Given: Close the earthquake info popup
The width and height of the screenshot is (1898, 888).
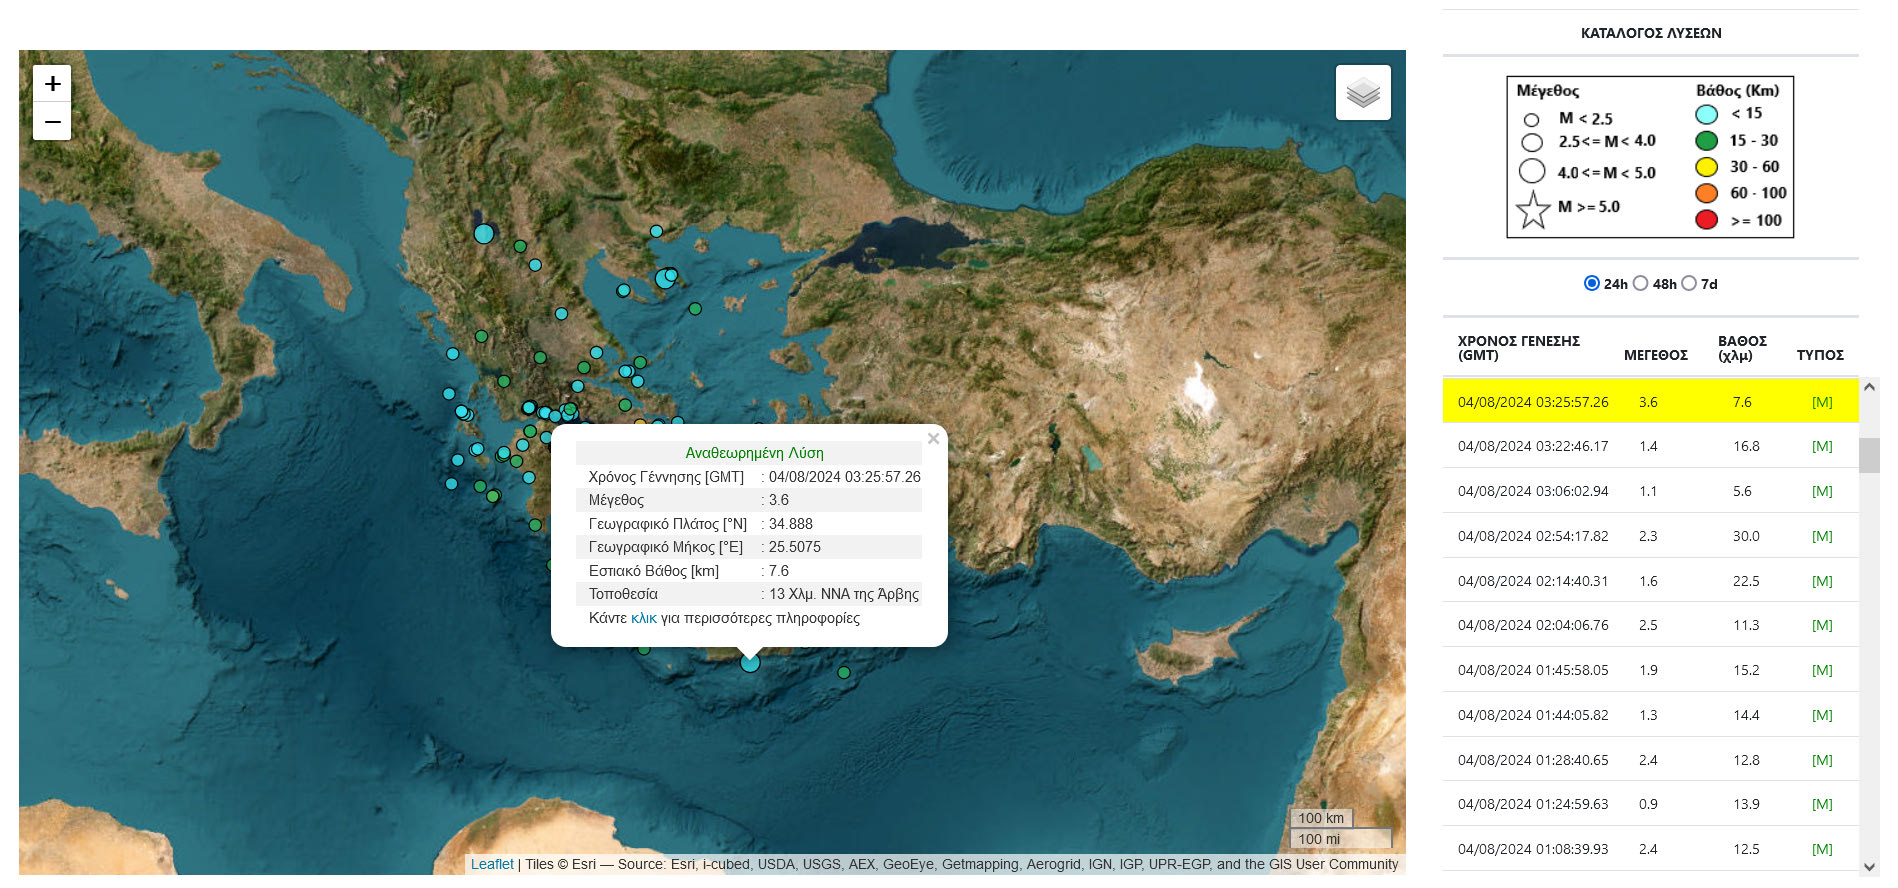Looking at the screenshot, I should [x=933, y=439].
